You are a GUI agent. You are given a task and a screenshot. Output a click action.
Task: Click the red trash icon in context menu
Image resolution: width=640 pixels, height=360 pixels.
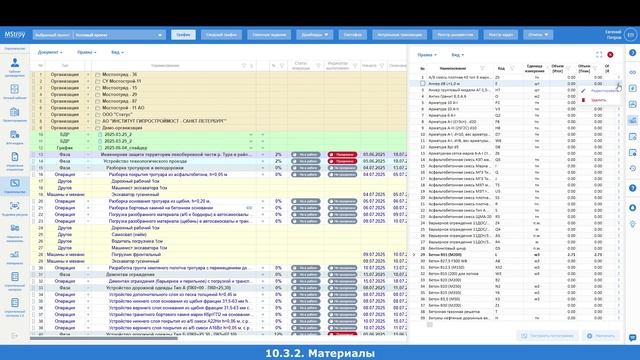[x=583, y=100]
